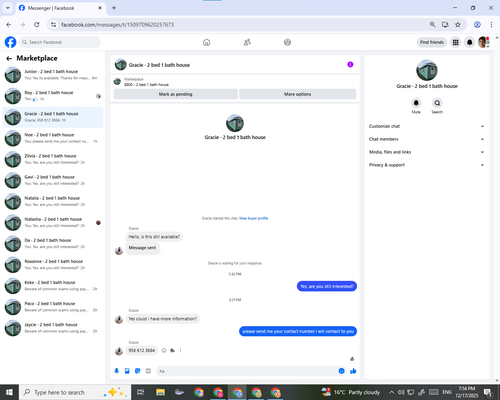The height and width of the screenshot is (400, 500).
Task: React to the 956 612 3684 message
Action: click(x=164, y=350)
